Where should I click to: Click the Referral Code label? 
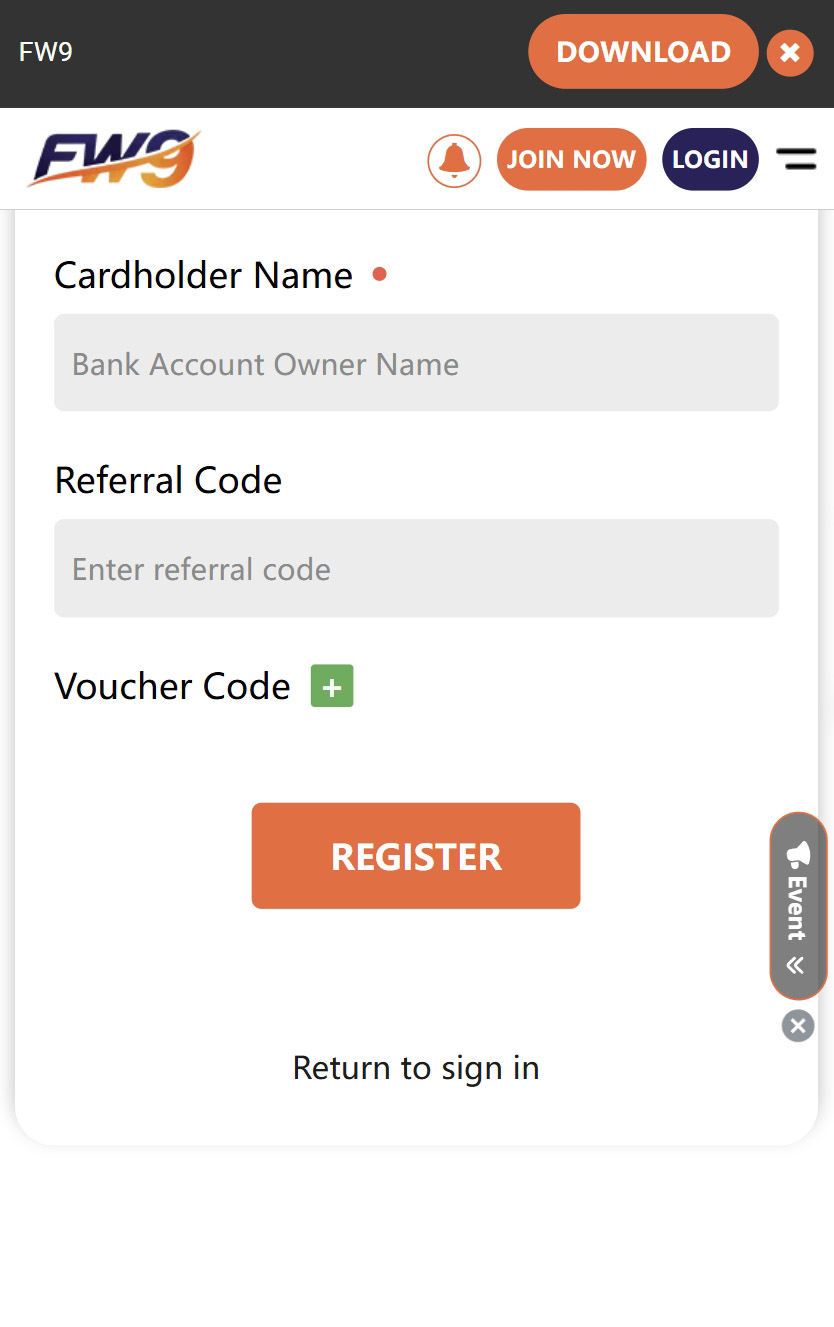[168, 480]
